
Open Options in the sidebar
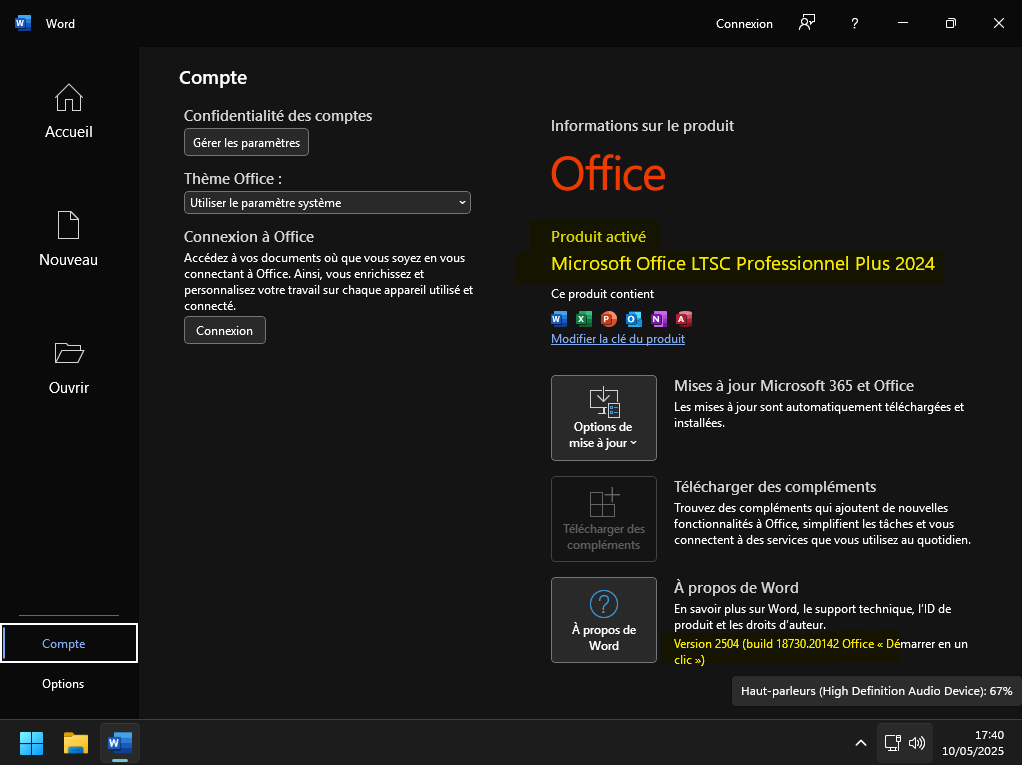(63, 684)
